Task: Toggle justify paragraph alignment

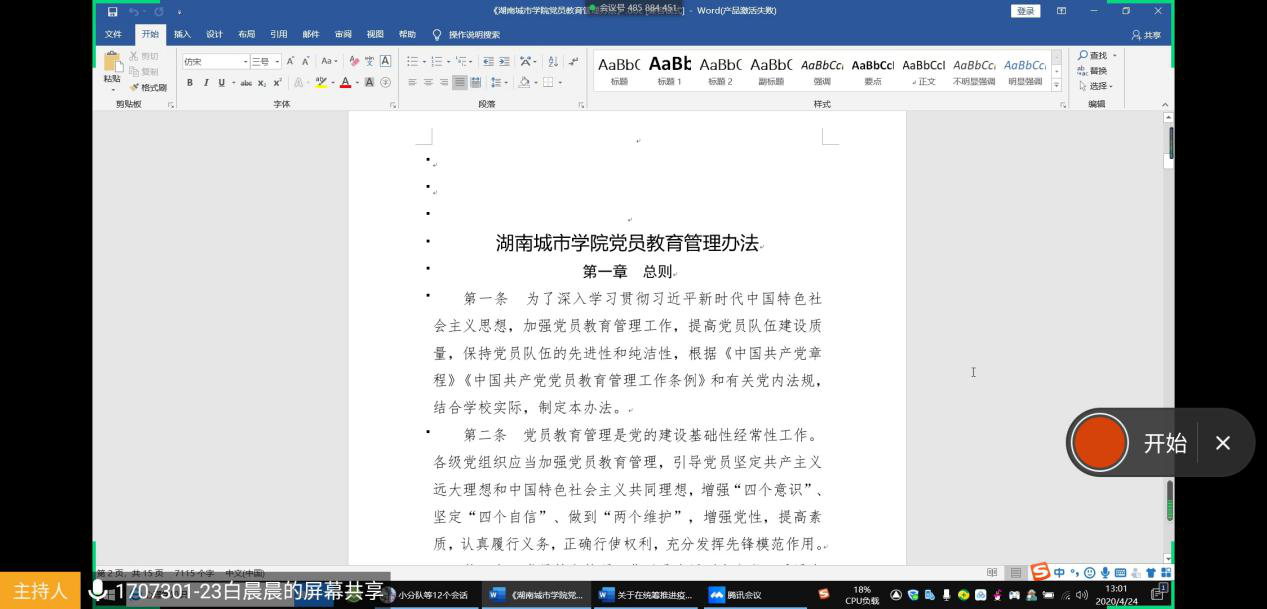Action: coord(460,83)
